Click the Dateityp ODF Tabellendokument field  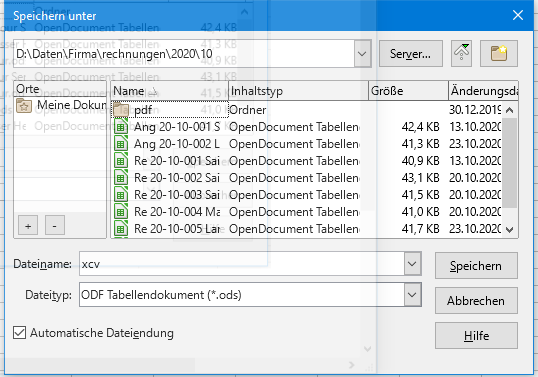242,295
